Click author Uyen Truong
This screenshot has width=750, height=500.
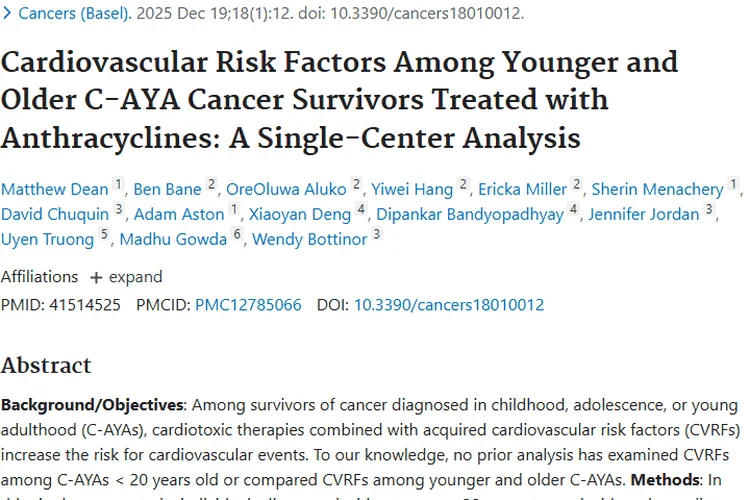[48, 239]
